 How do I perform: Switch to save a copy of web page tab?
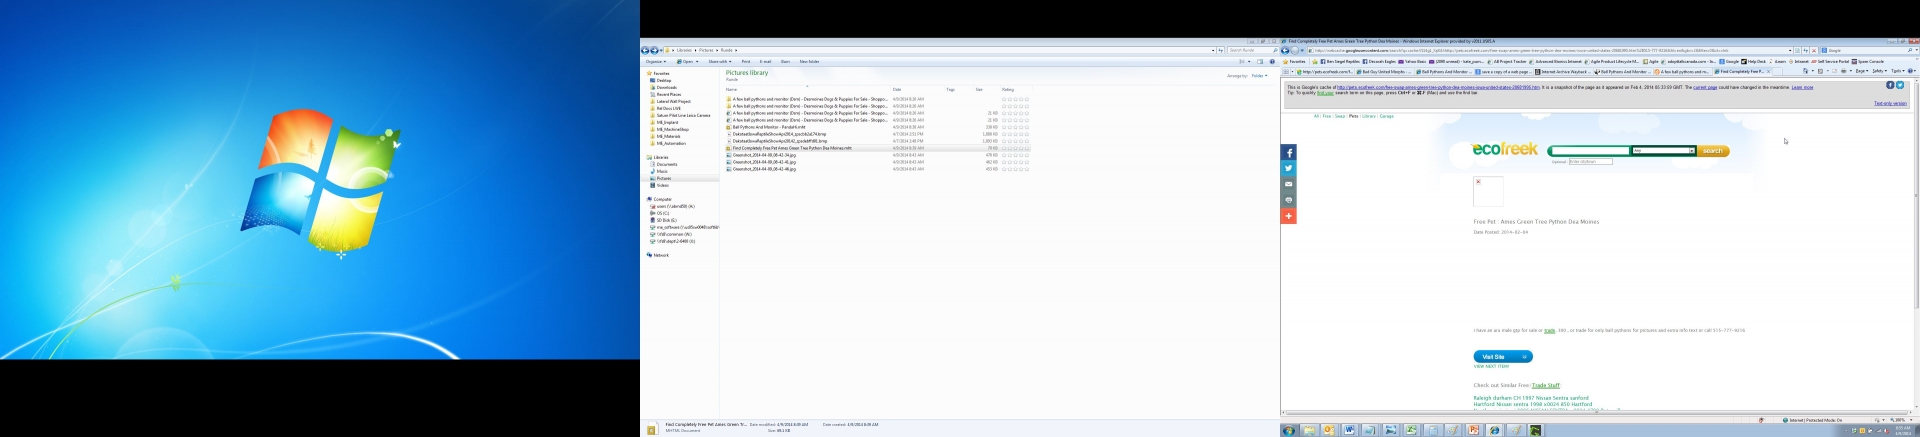coord(1503,71)
